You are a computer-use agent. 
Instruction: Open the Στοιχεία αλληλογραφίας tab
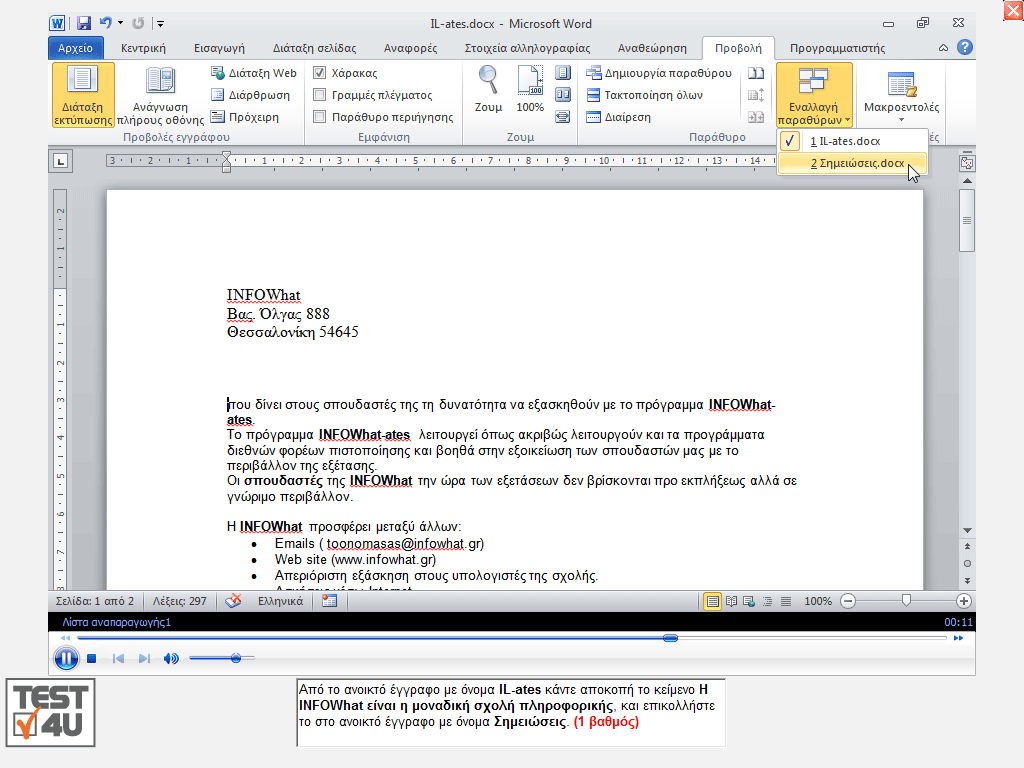click(x=527, y=48)
